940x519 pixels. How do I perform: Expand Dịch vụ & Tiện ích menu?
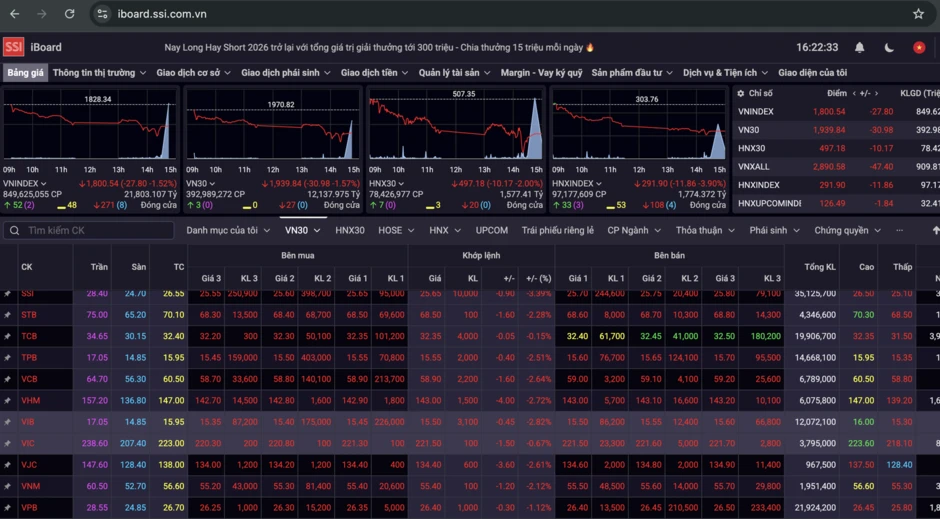725,73
